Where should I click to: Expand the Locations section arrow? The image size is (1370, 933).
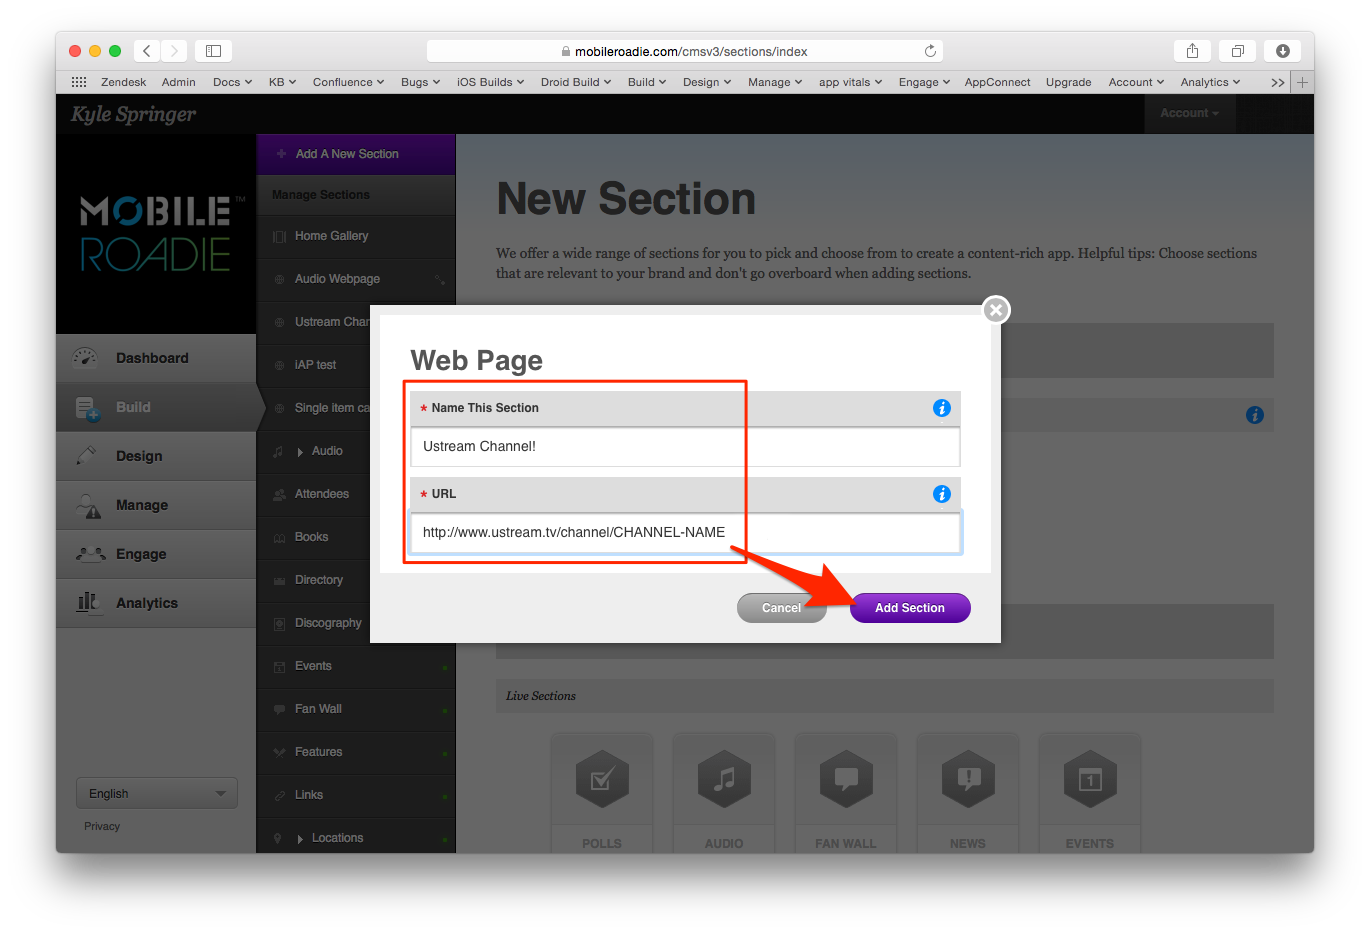point(300,839)
